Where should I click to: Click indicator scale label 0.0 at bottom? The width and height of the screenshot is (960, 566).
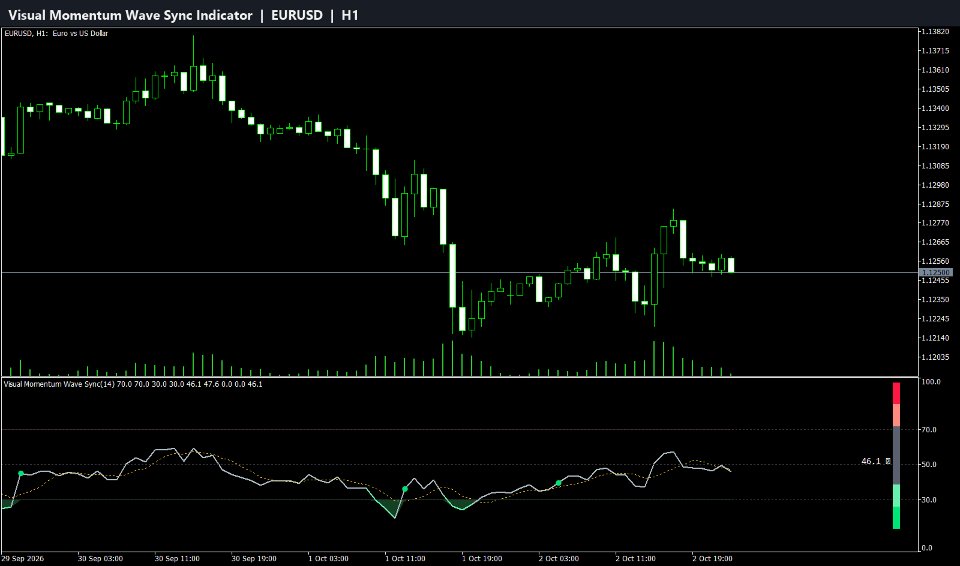928,548
